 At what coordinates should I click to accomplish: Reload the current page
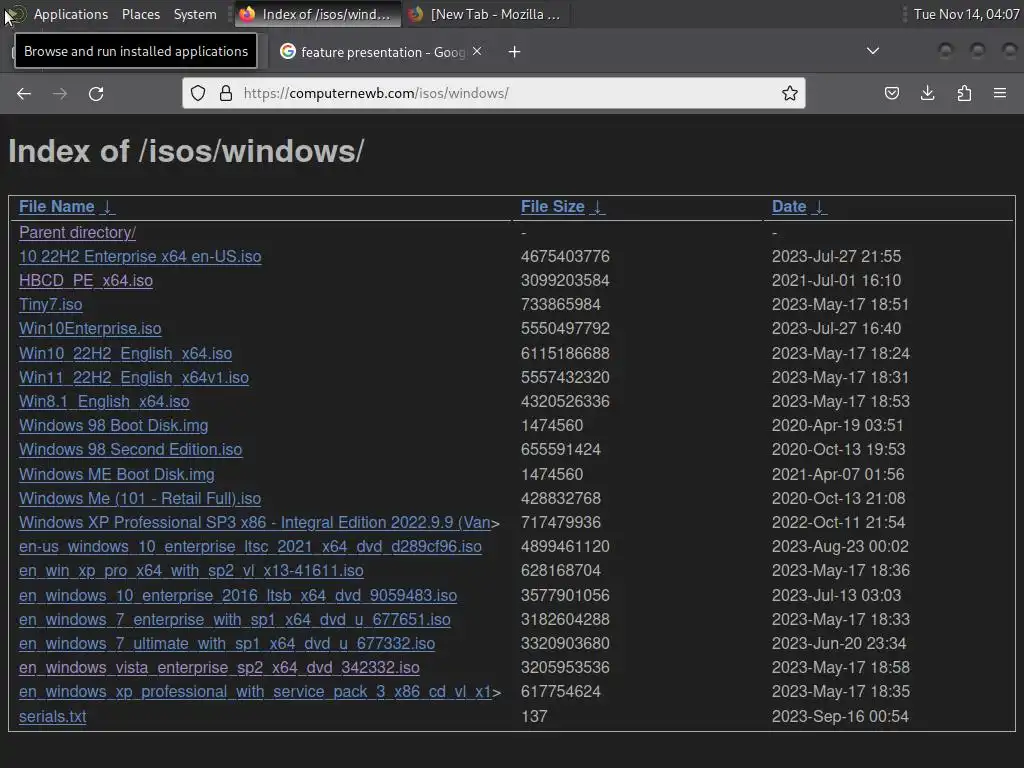point(96,93)
